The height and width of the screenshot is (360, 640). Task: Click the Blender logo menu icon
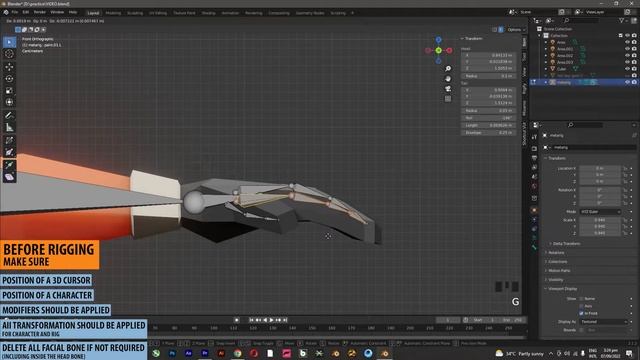click(6, 12)
